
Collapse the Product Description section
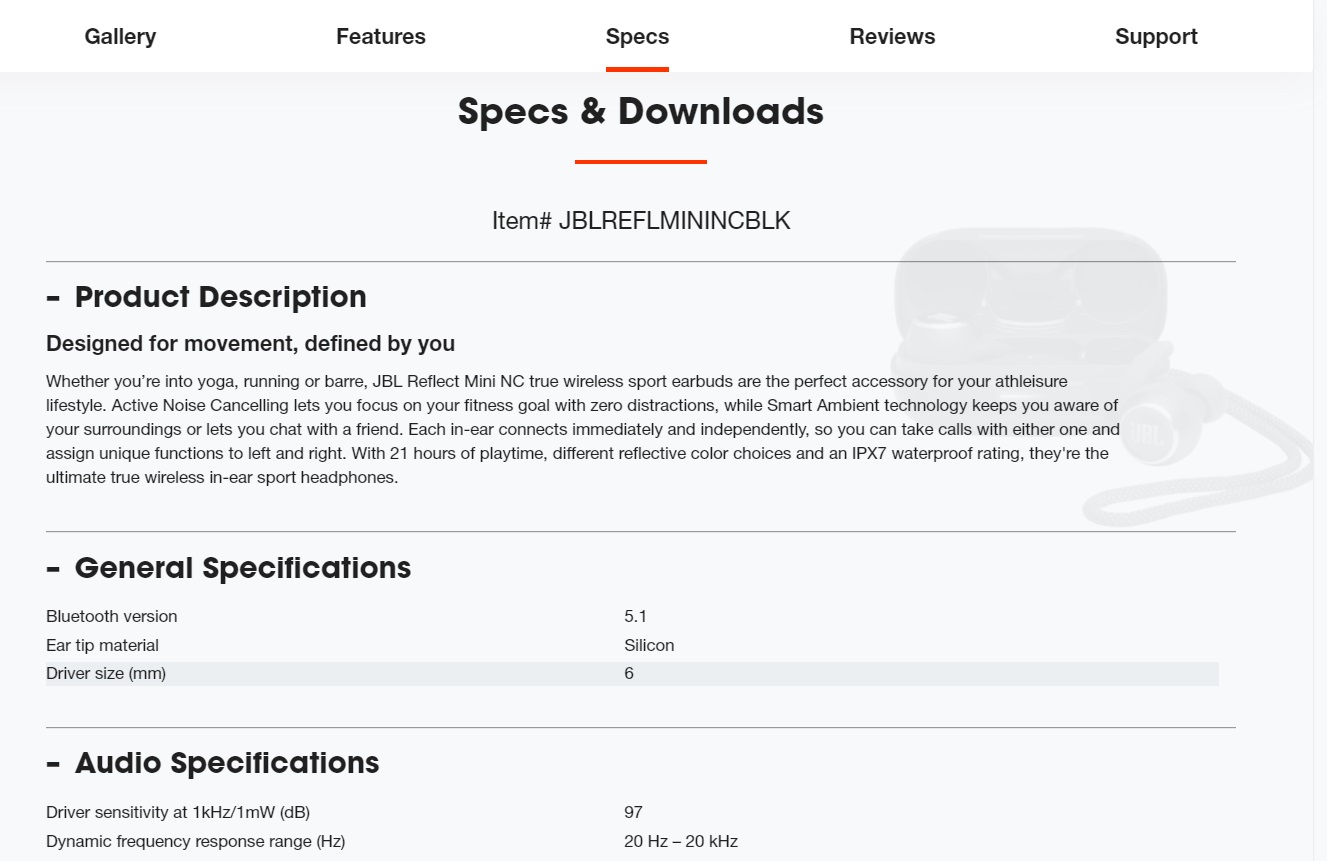206,297
